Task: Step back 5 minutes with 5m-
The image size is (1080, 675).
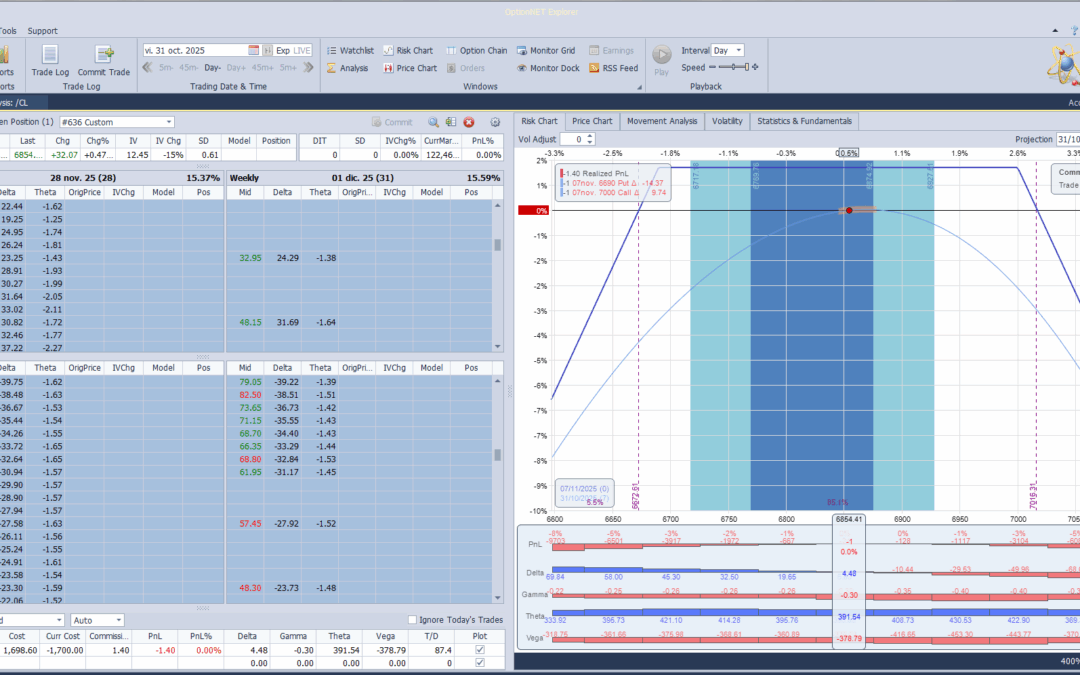Action: (x=166, y=68)
